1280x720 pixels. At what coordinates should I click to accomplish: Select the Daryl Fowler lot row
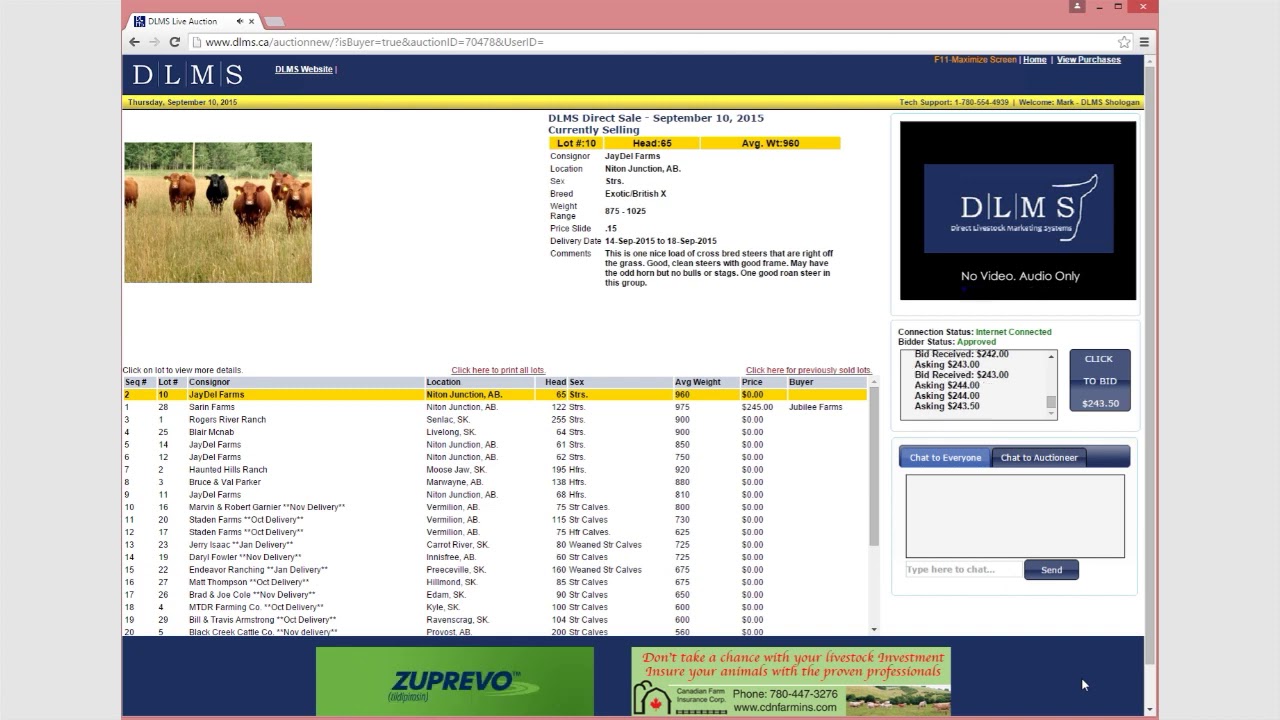495,557
